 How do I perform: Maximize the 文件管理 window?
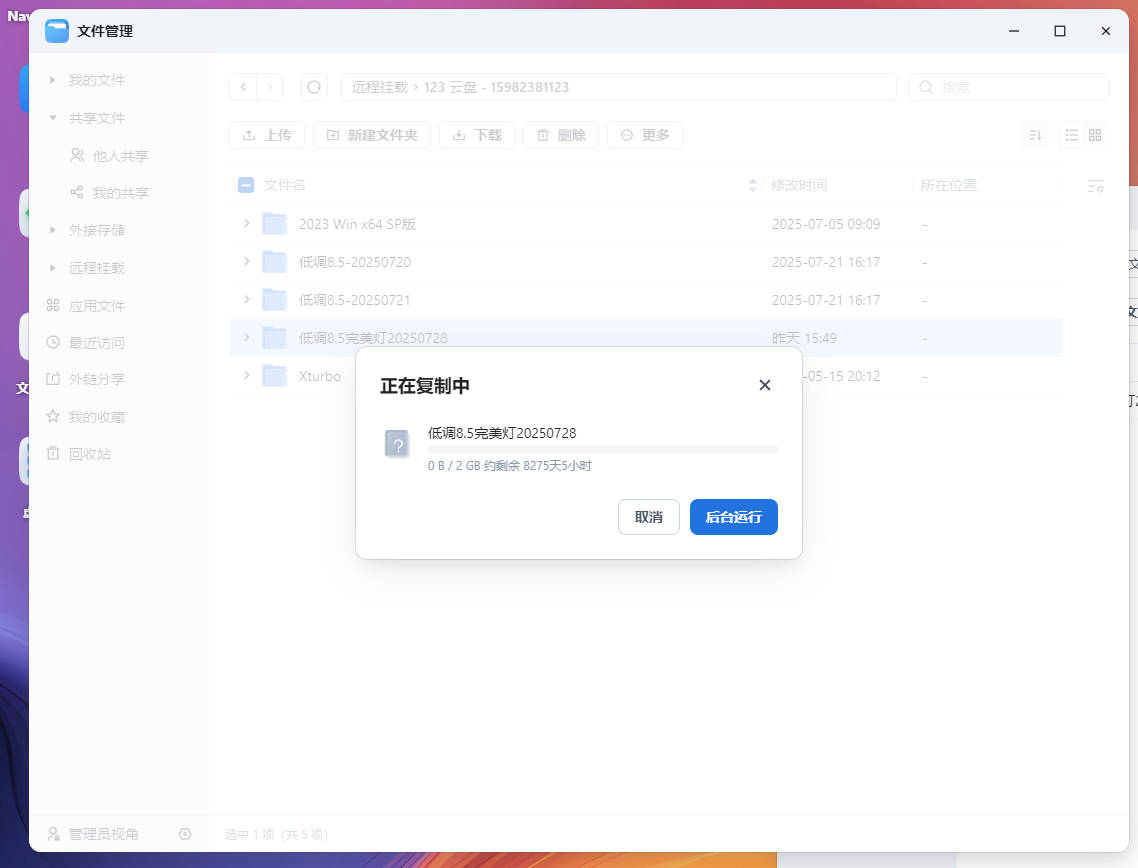coord(1060,31)
